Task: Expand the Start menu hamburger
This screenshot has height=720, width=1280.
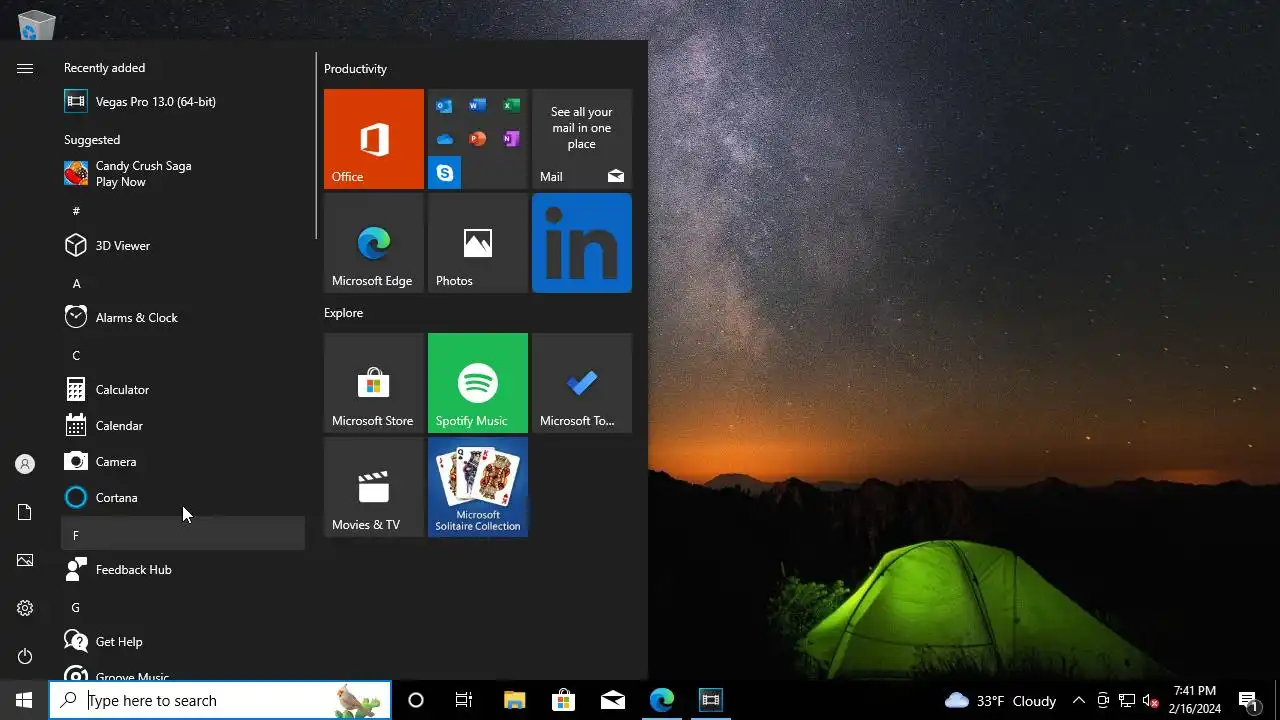Action: (x=25, y=68)
